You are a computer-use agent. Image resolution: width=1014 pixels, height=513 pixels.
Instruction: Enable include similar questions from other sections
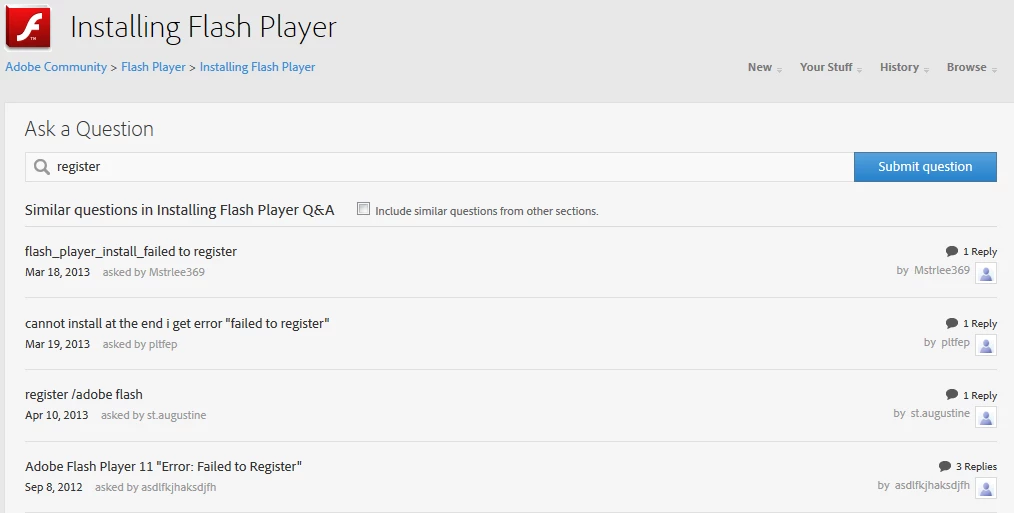(363, 209)
